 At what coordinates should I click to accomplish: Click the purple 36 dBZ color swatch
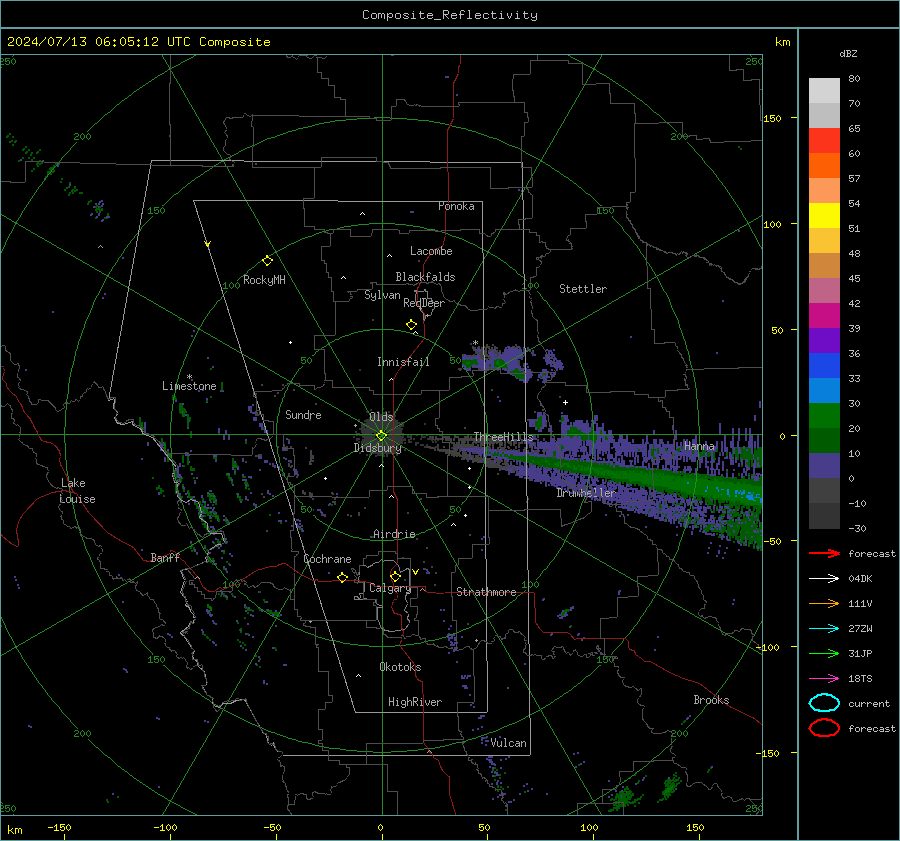(824, 340)
